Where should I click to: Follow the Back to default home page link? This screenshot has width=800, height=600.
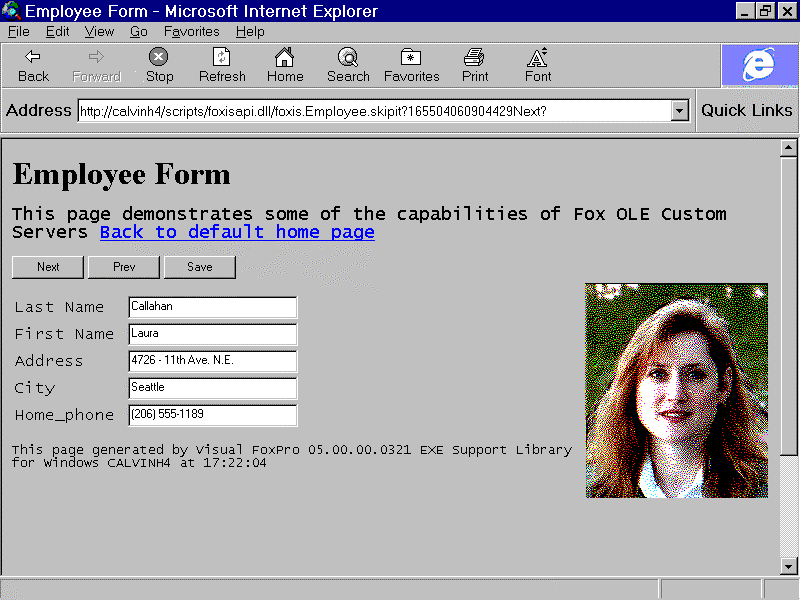(237, 232)
